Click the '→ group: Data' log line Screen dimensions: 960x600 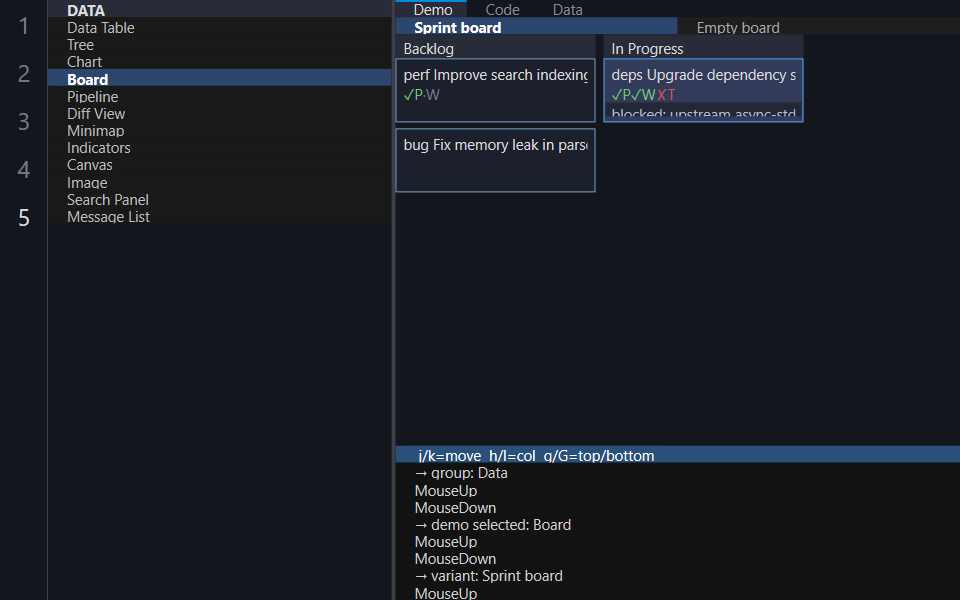(x=461, y=473)
